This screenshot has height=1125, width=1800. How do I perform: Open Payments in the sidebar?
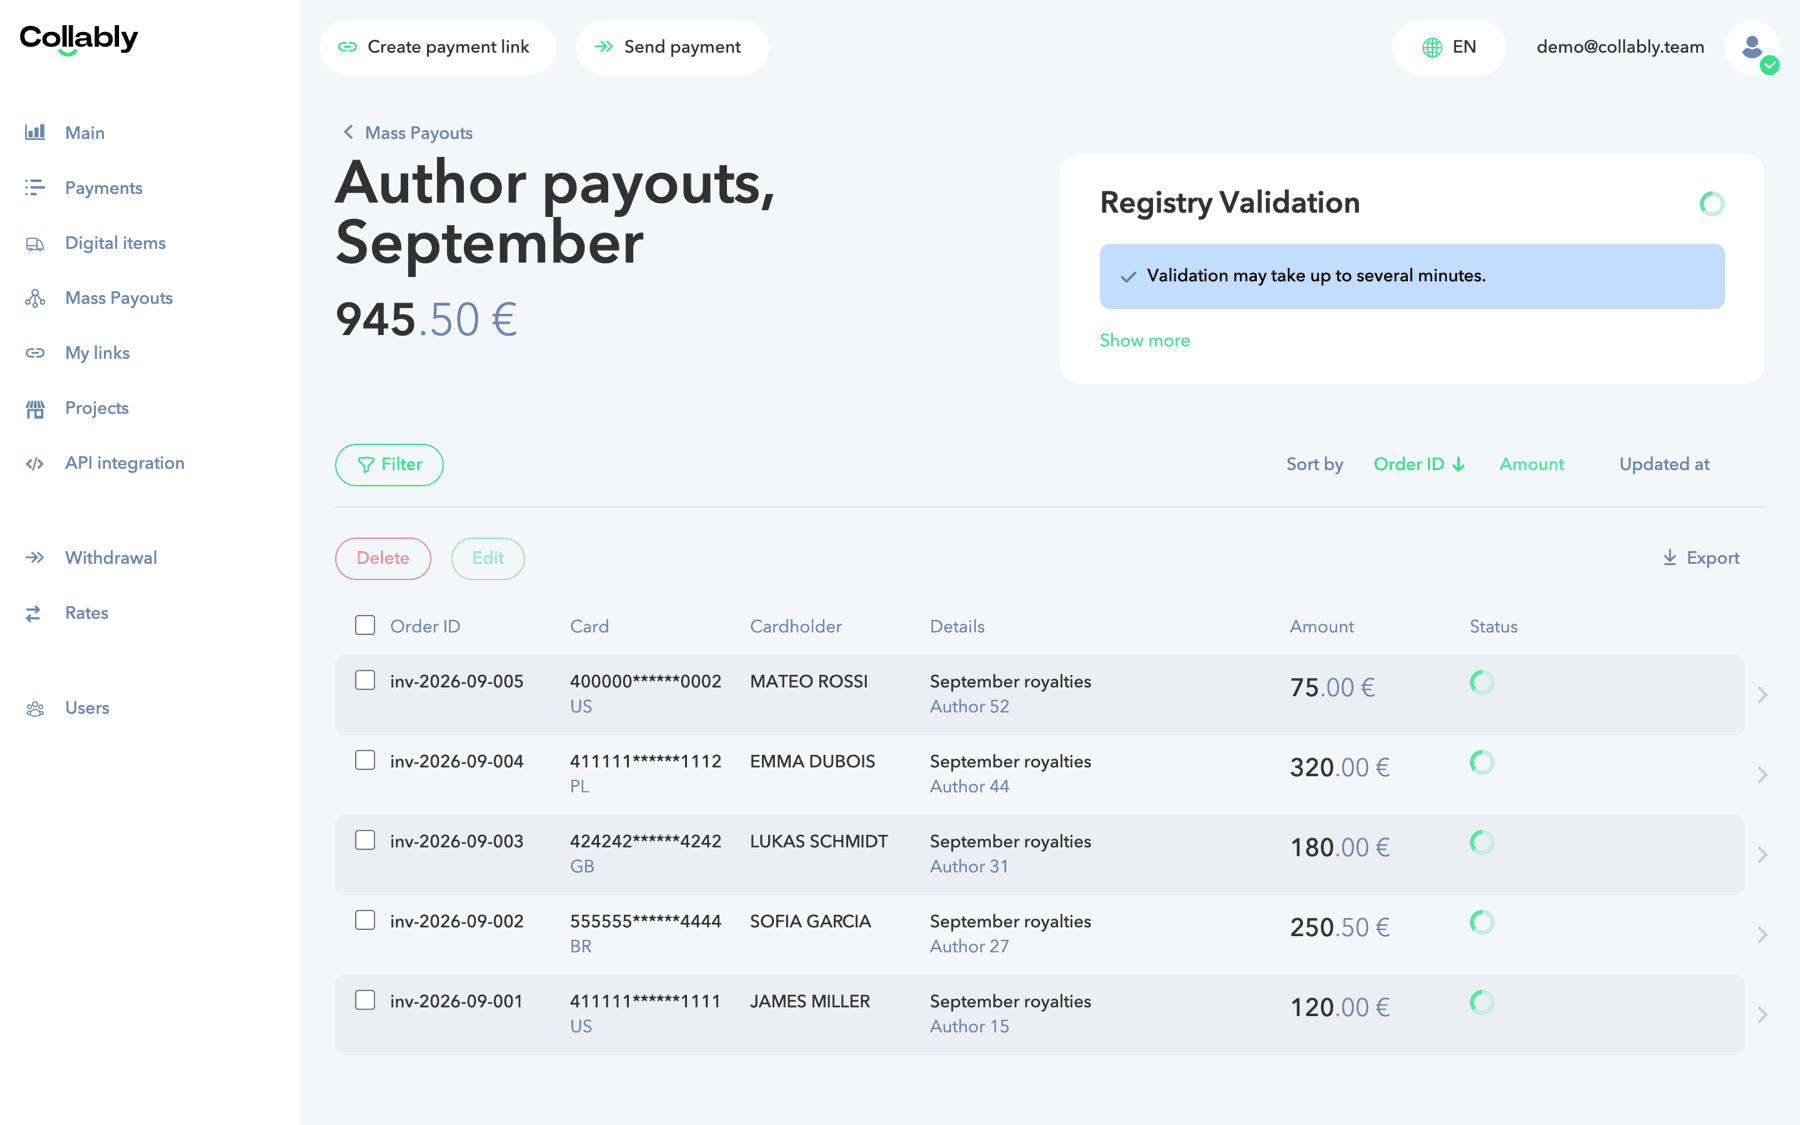104,188
